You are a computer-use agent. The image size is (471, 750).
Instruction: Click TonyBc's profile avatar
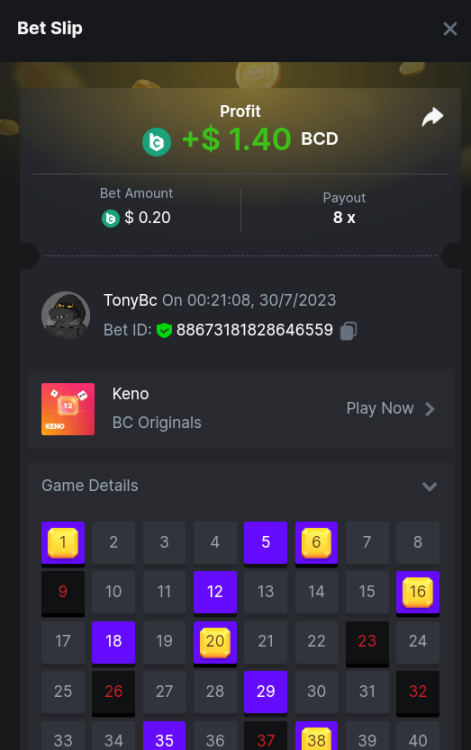pos(66,316)
